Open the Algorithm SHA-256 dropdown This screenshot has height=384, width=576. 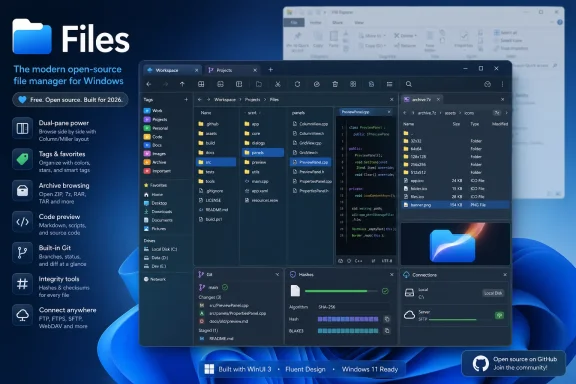click(x=353, y=307)
